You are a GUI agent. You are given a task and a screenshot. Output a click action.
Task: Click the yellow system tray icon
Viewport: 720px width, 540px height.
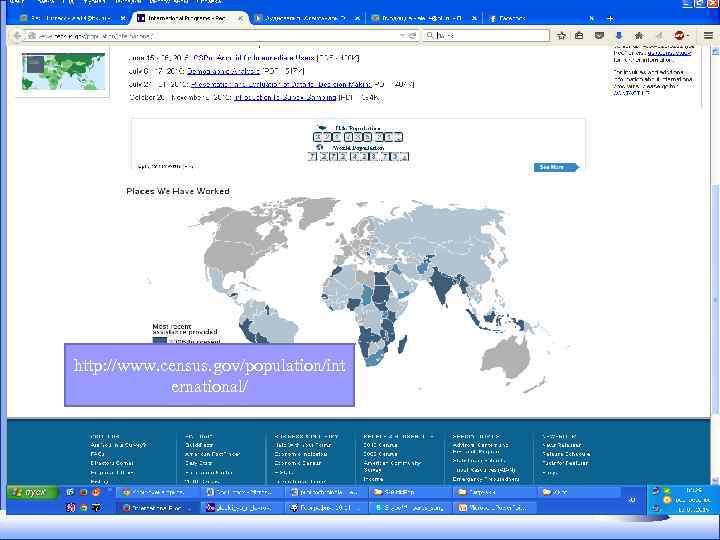[667, 500]
